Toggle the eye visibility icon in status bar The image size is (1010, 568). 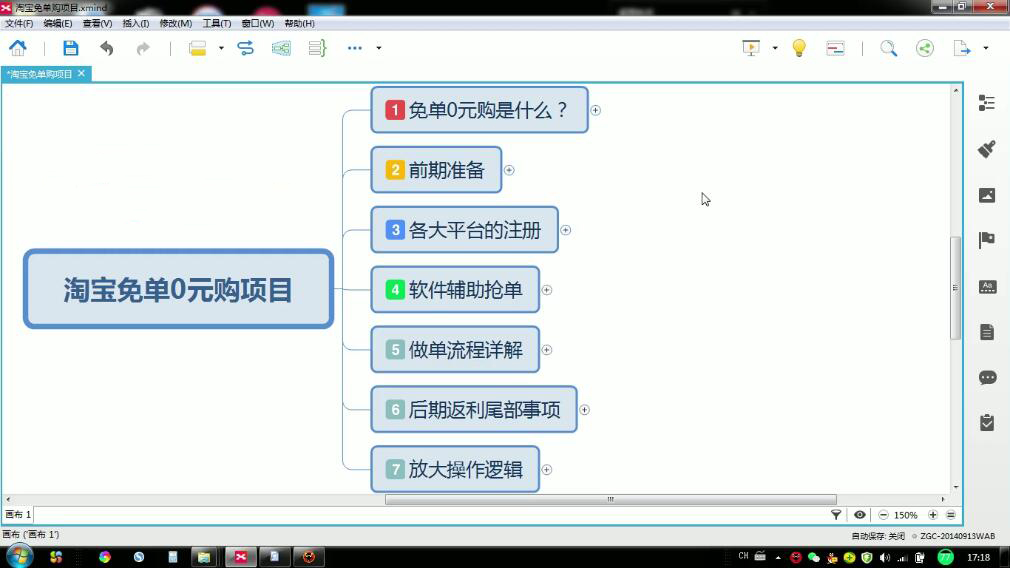coord(859,515)
